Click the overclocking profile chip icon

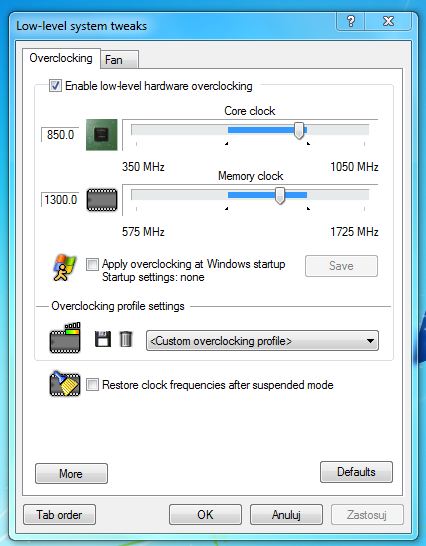[65, 338]
